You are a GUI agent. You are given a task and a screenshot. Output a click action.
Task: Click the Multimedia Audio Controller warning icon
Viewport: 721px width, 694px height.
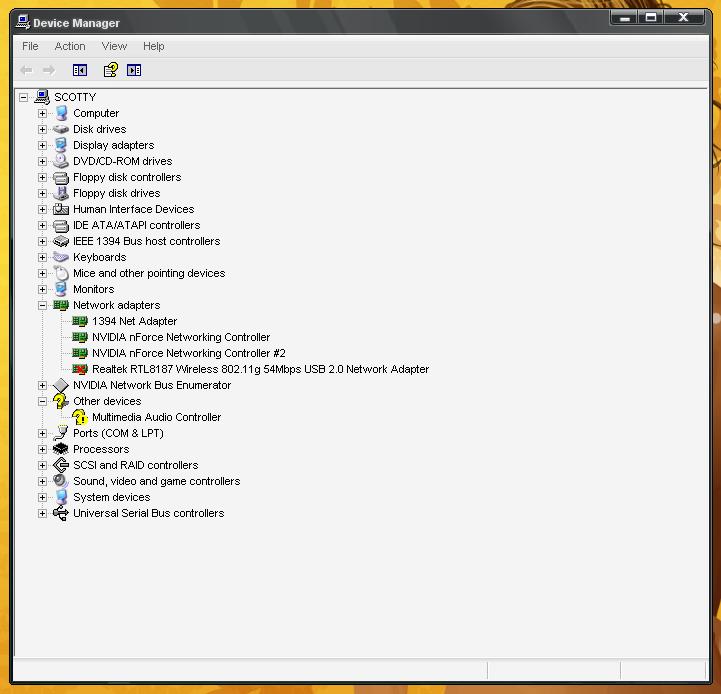(x=80, y=417)
